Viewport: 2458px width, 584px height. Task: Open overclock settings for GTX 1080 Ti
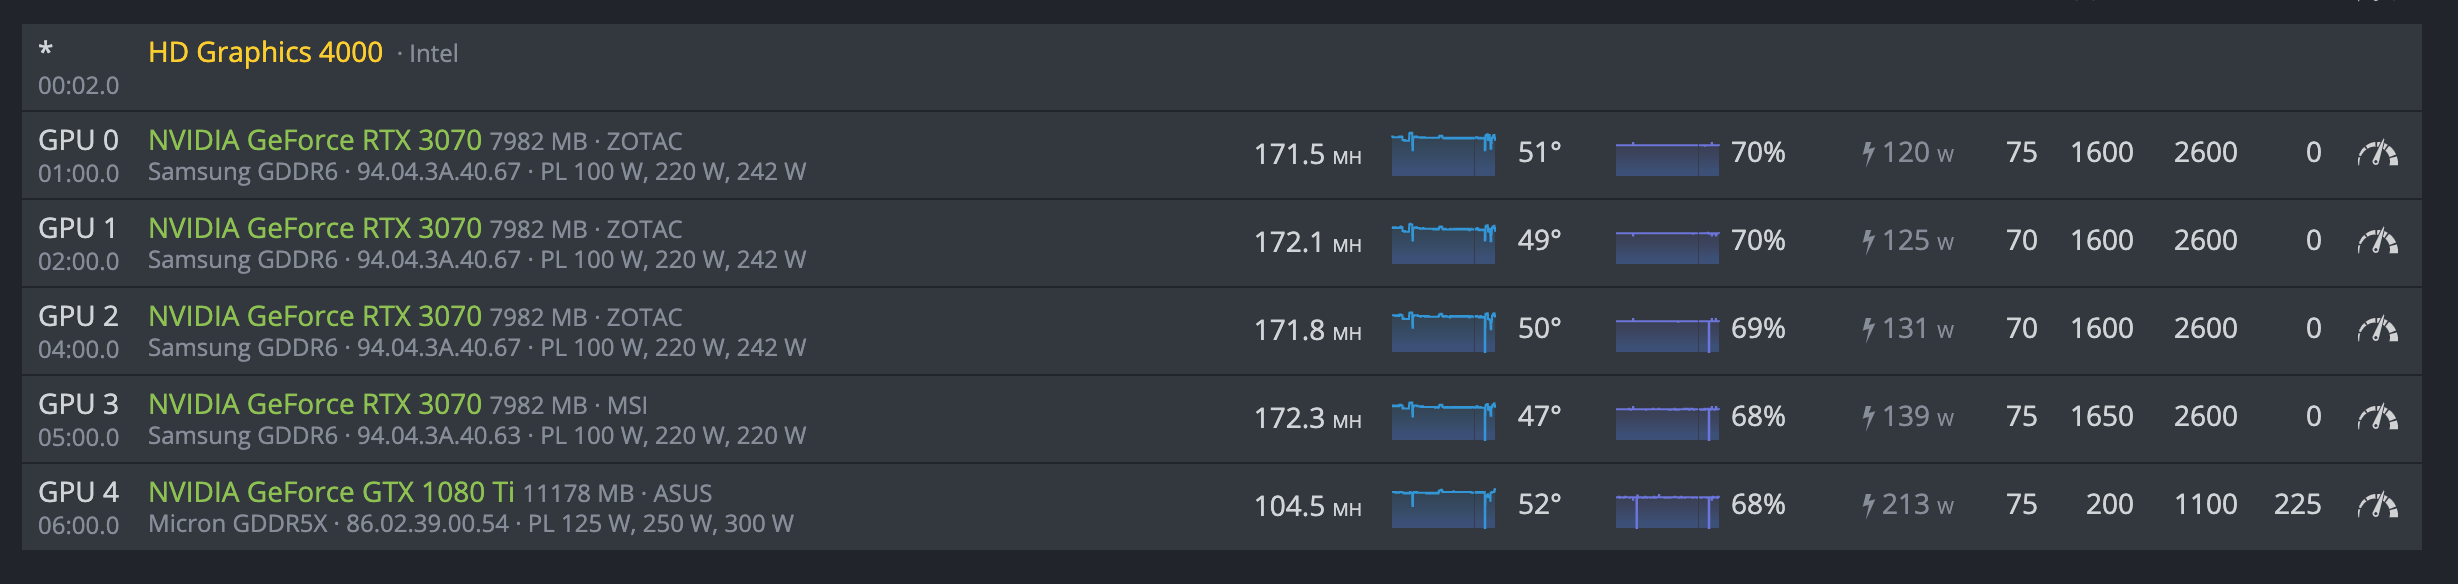pos(2377,506)
